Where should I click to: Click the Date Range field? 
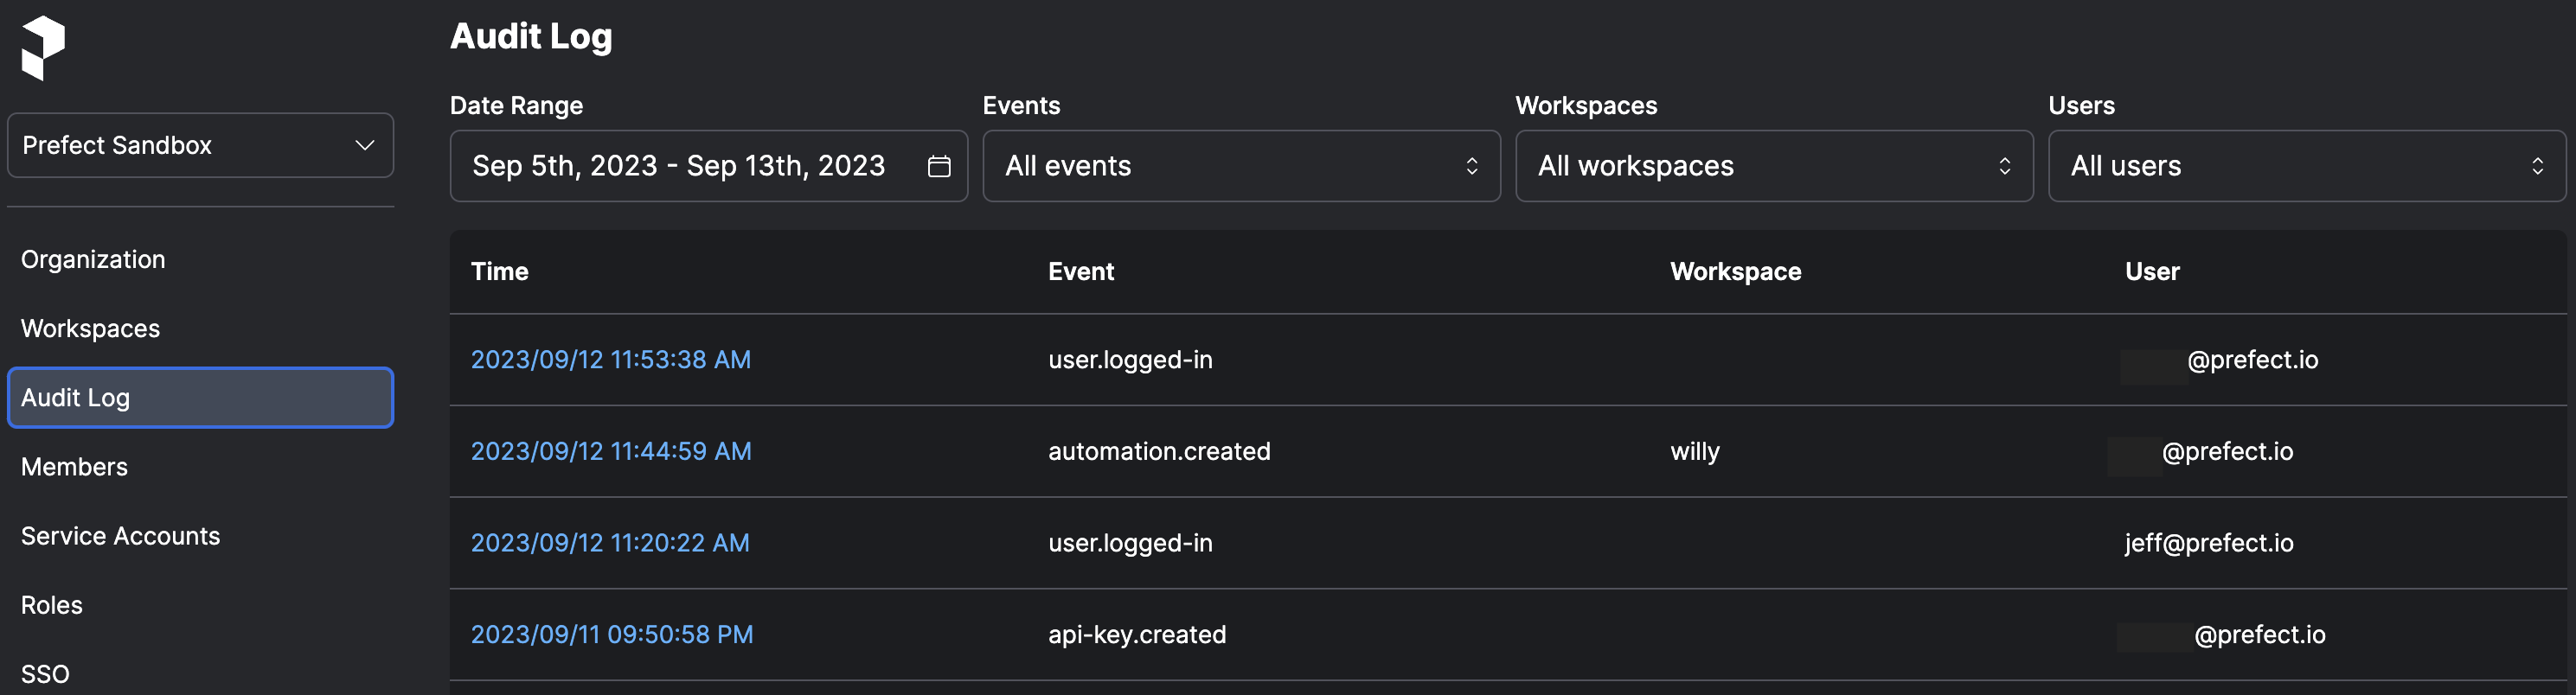click(708, 166)
